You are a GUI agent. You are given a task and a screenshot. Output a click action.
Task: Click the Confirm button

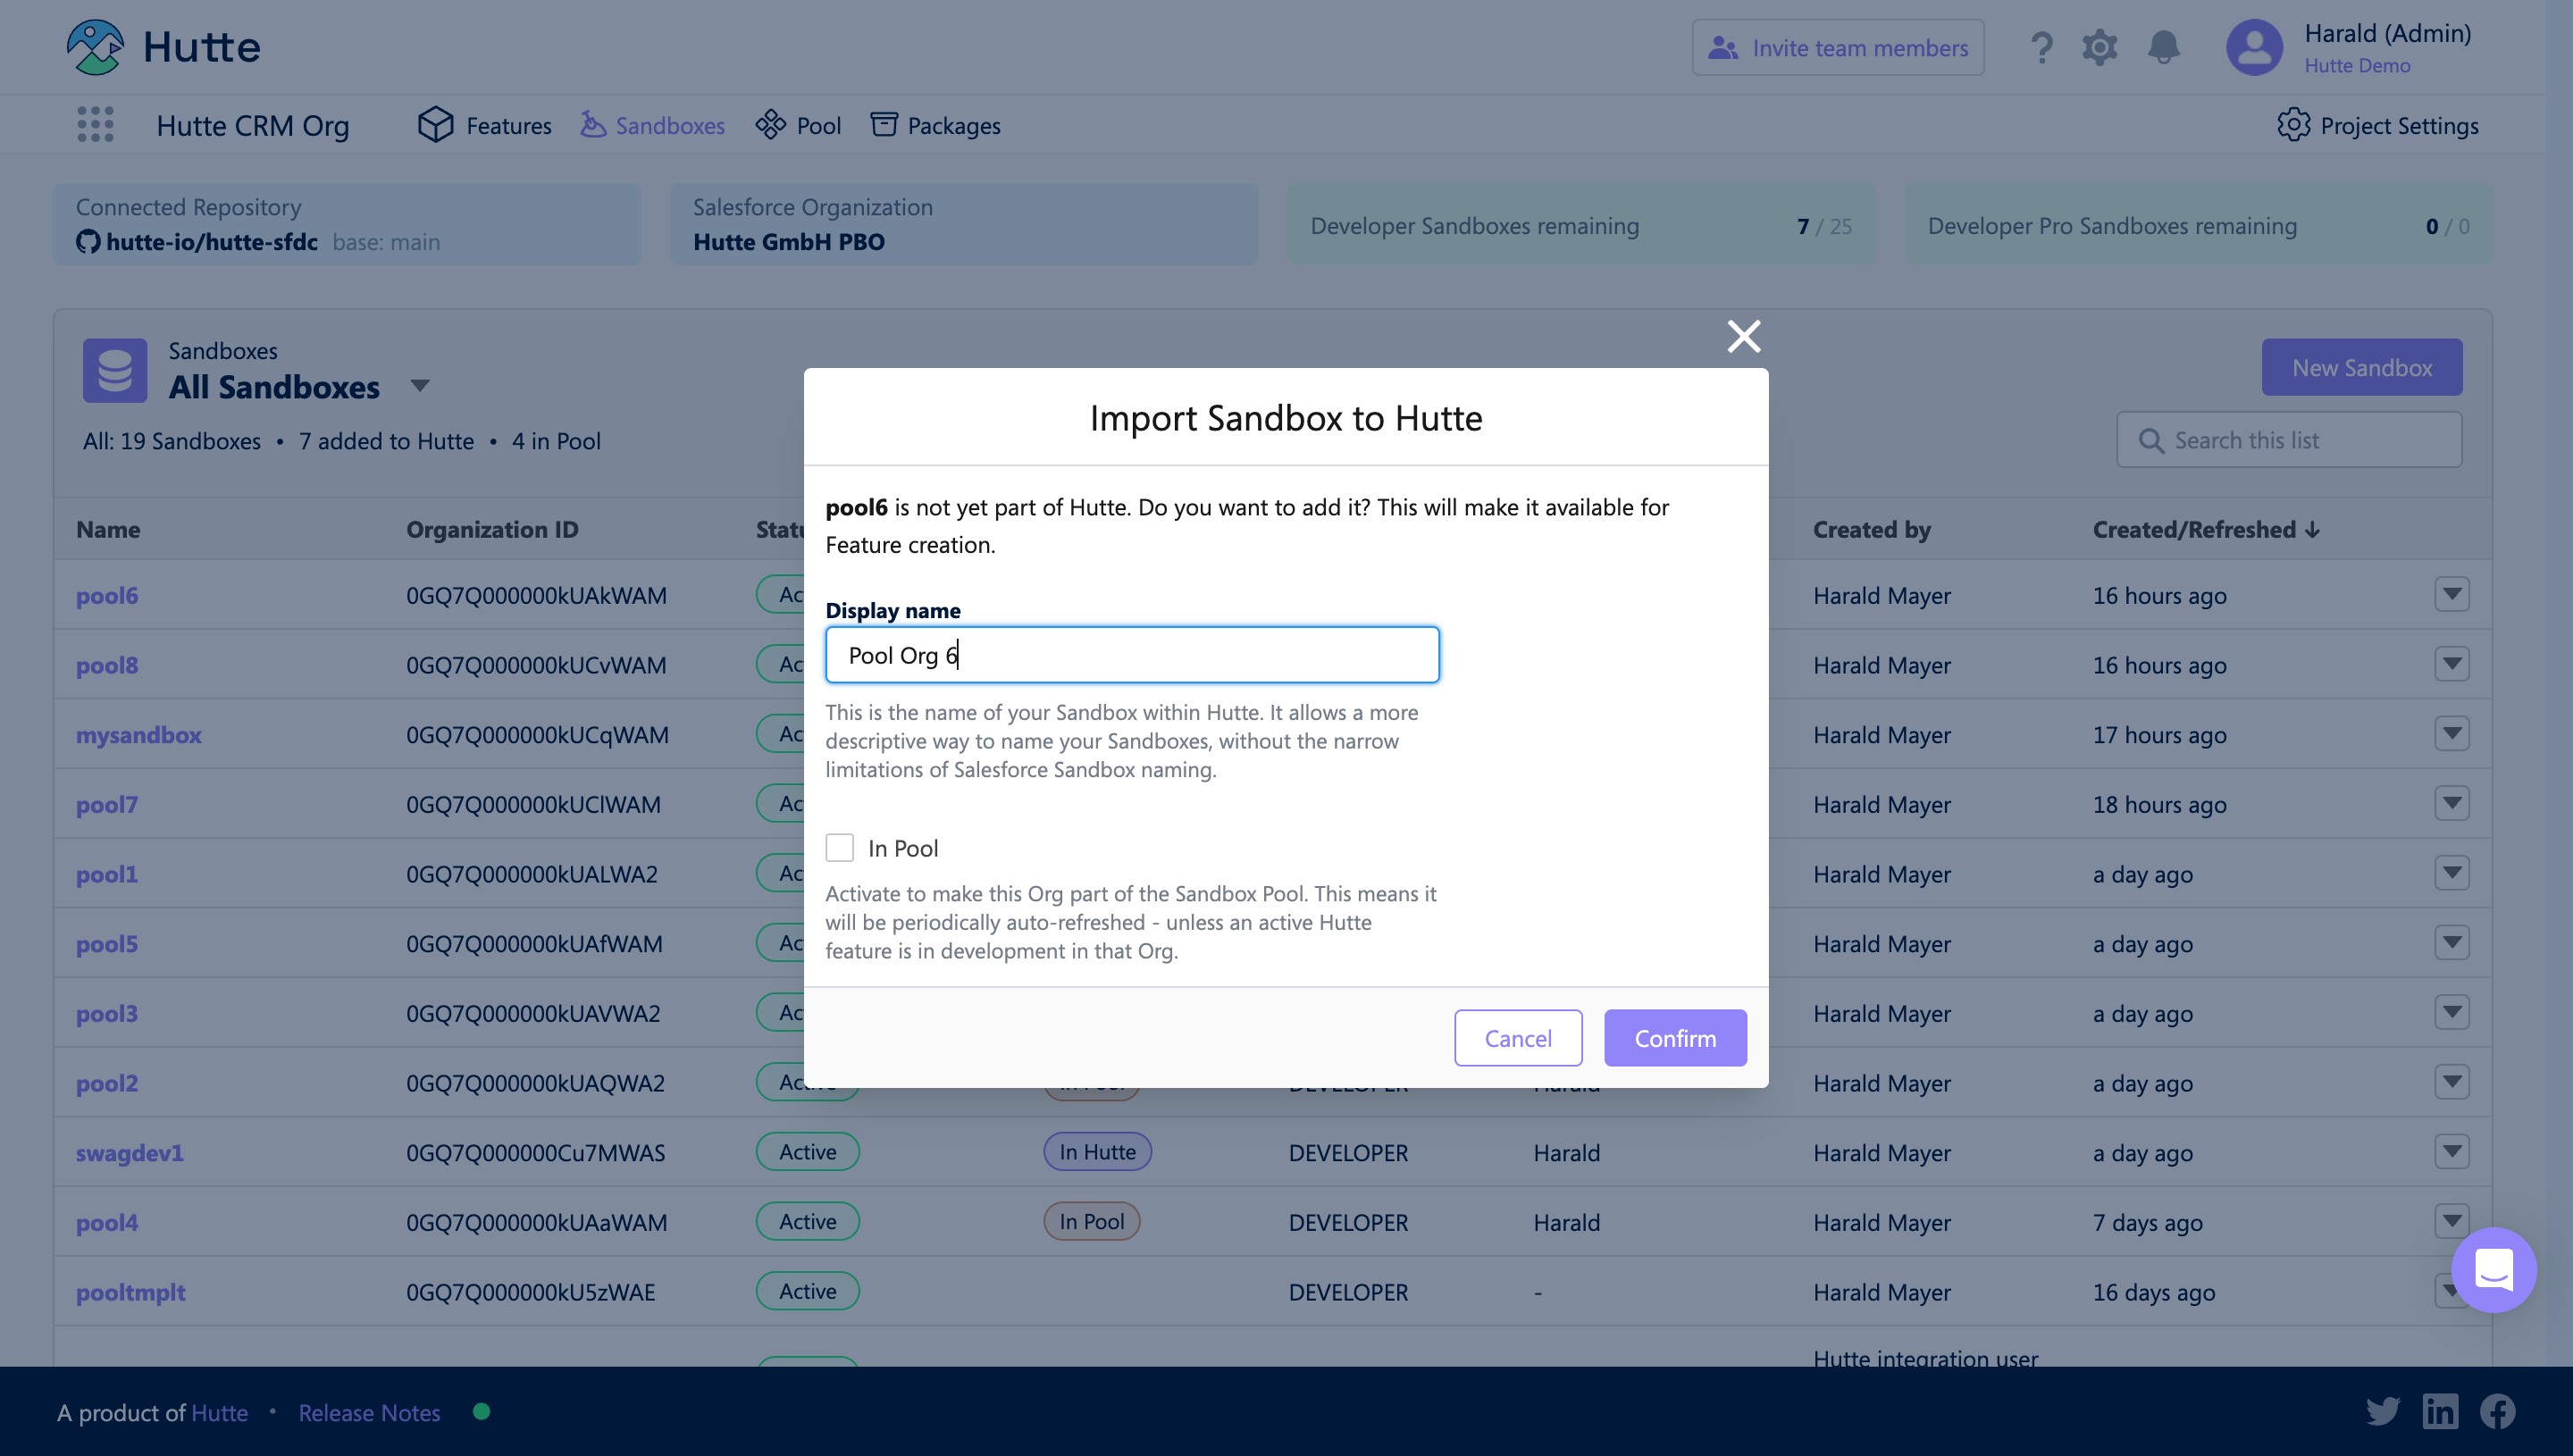(x=1675, y=1038)
